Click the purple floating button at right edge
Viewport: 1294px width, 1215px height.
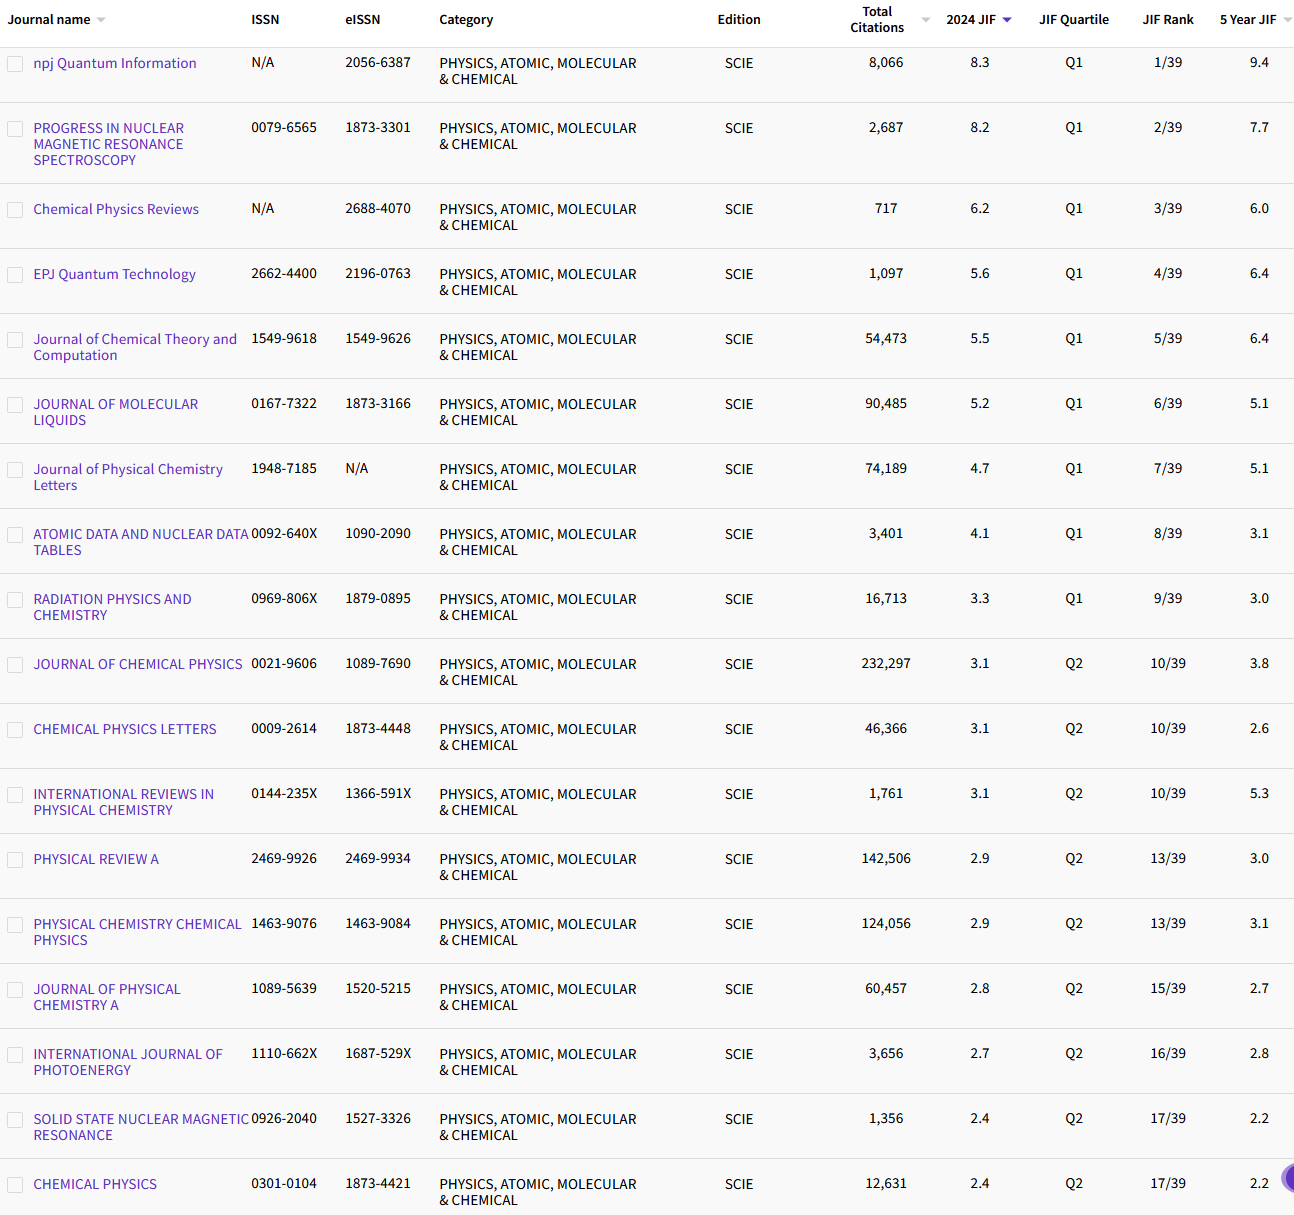tap(1288, 1178)
